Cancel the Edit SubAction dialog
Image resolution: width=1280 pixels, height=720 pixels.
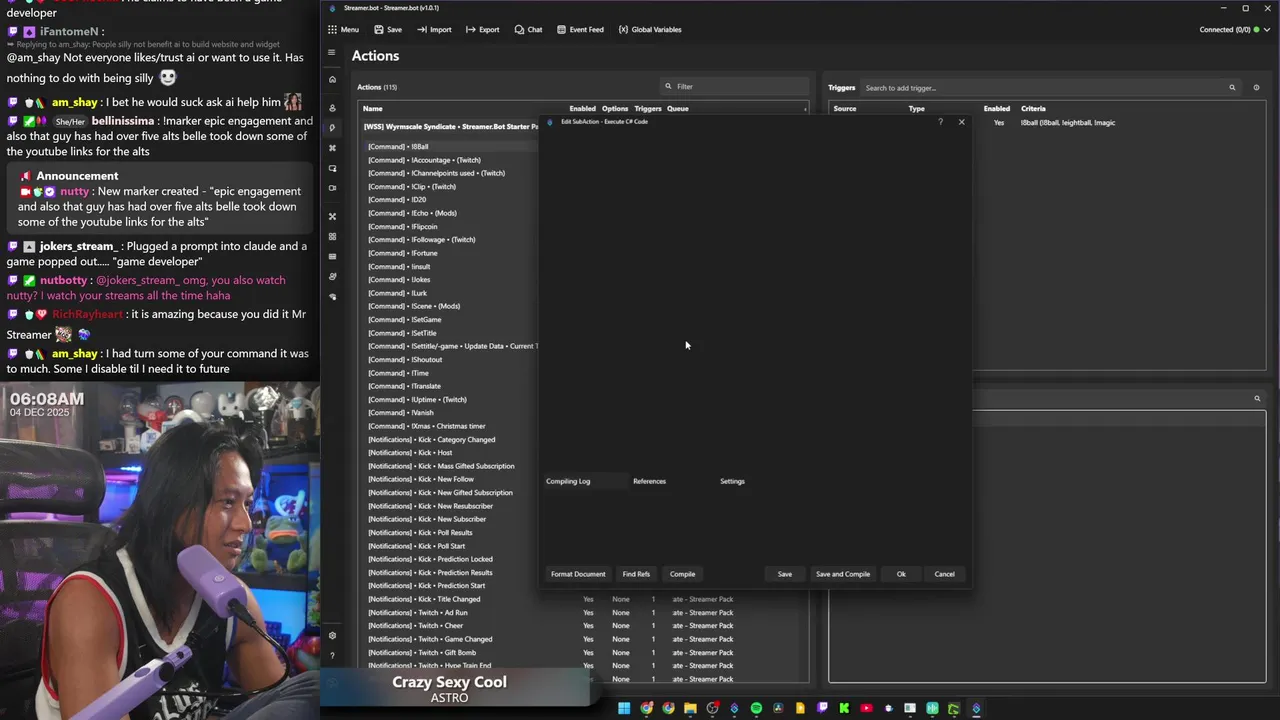click(x=944, y=574)
